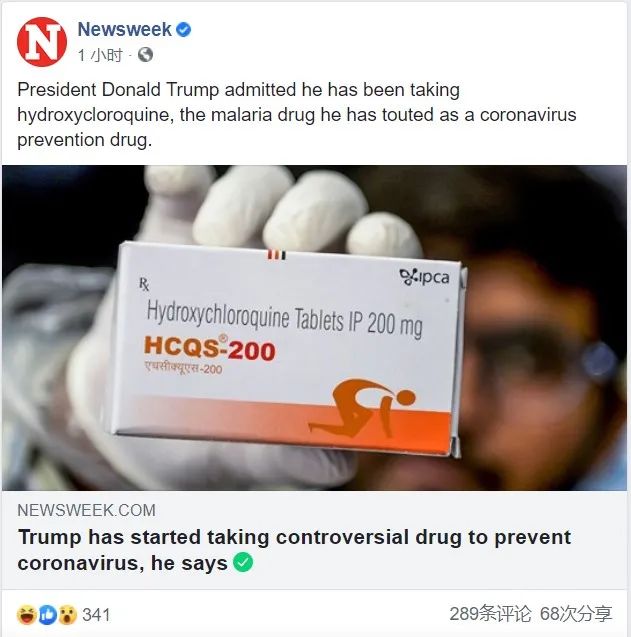Click the blue Like thumbs-up reaction icon
Screen dimensions: 631x637
(47, 615)
